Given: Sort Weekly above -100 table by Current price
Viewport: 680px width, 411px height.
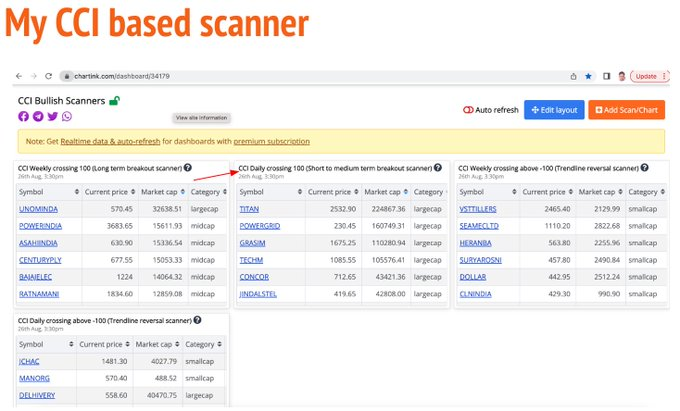Looking at the screenshot, I should coord(547,192).
